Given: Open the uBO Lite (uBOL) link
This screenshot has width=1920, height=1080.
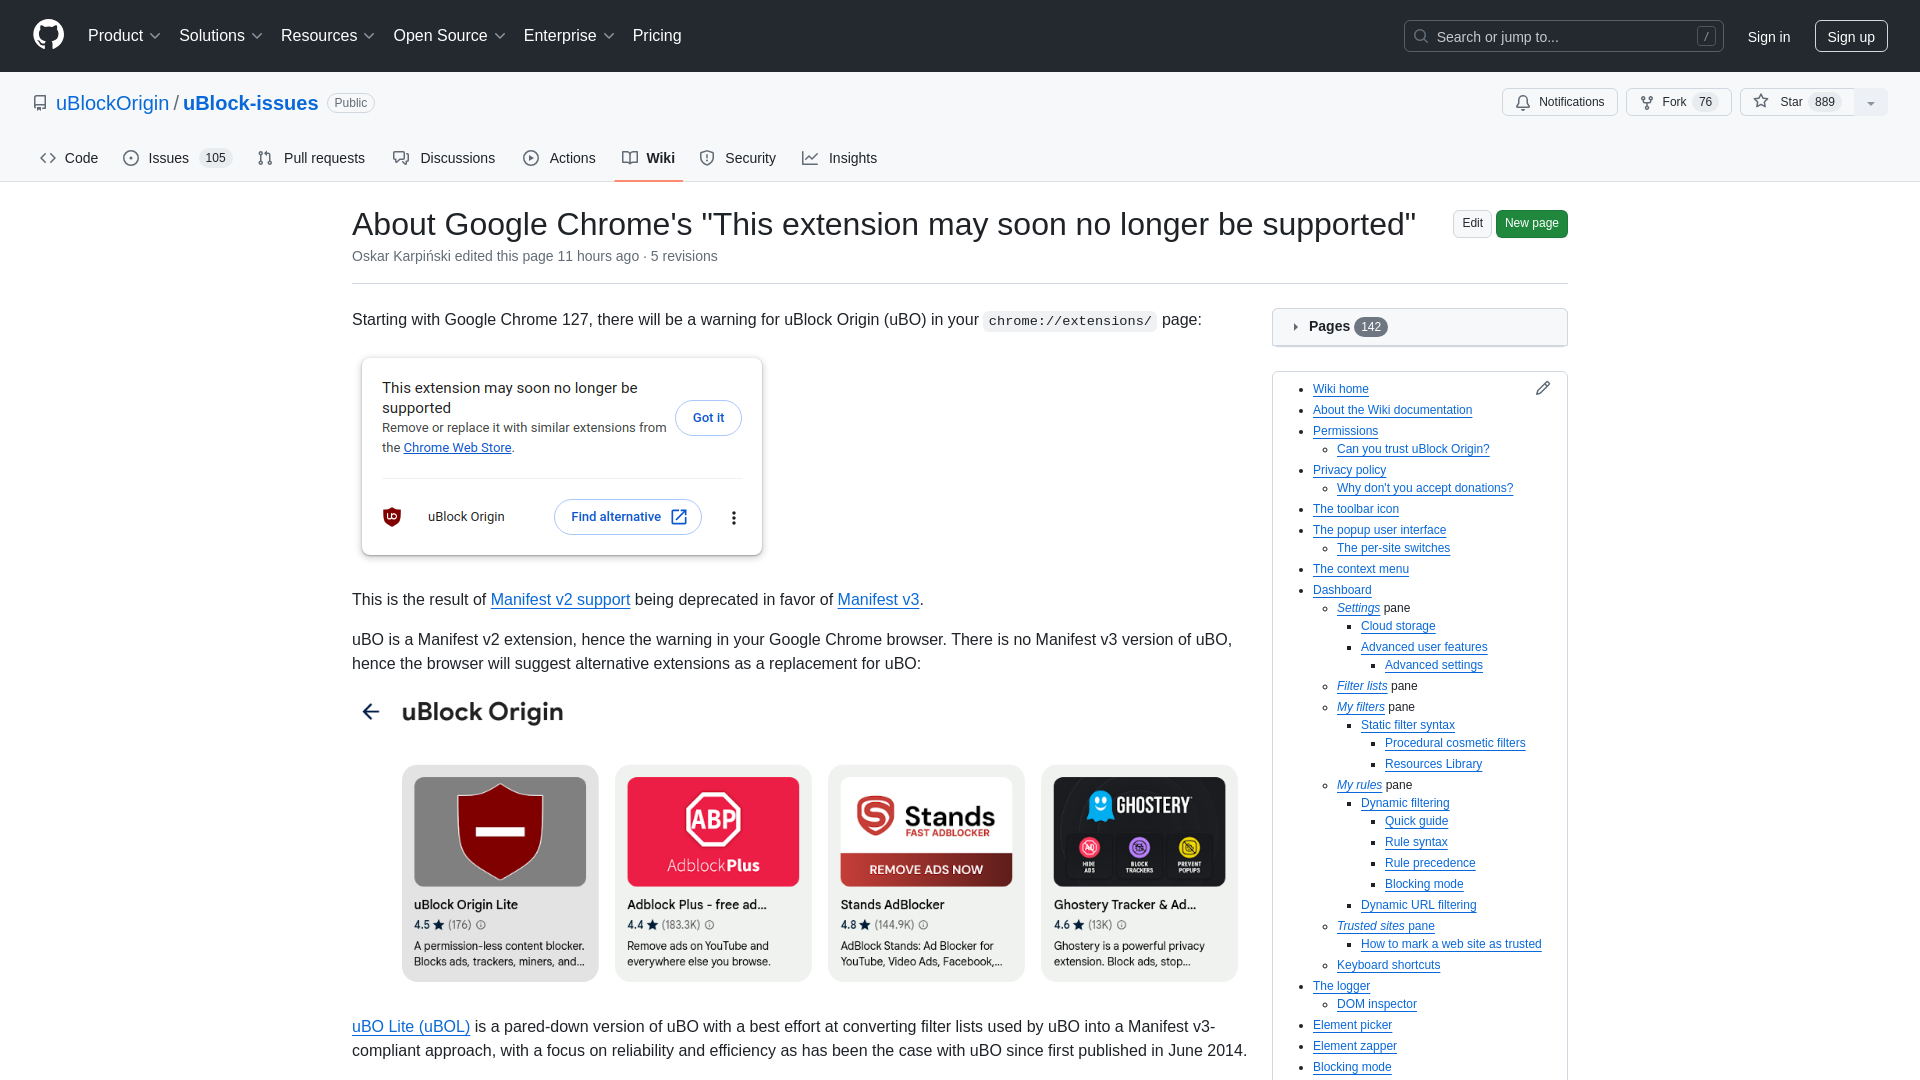Looking at the screenshot, I should pyautogui.click(x=411, y=1026).
